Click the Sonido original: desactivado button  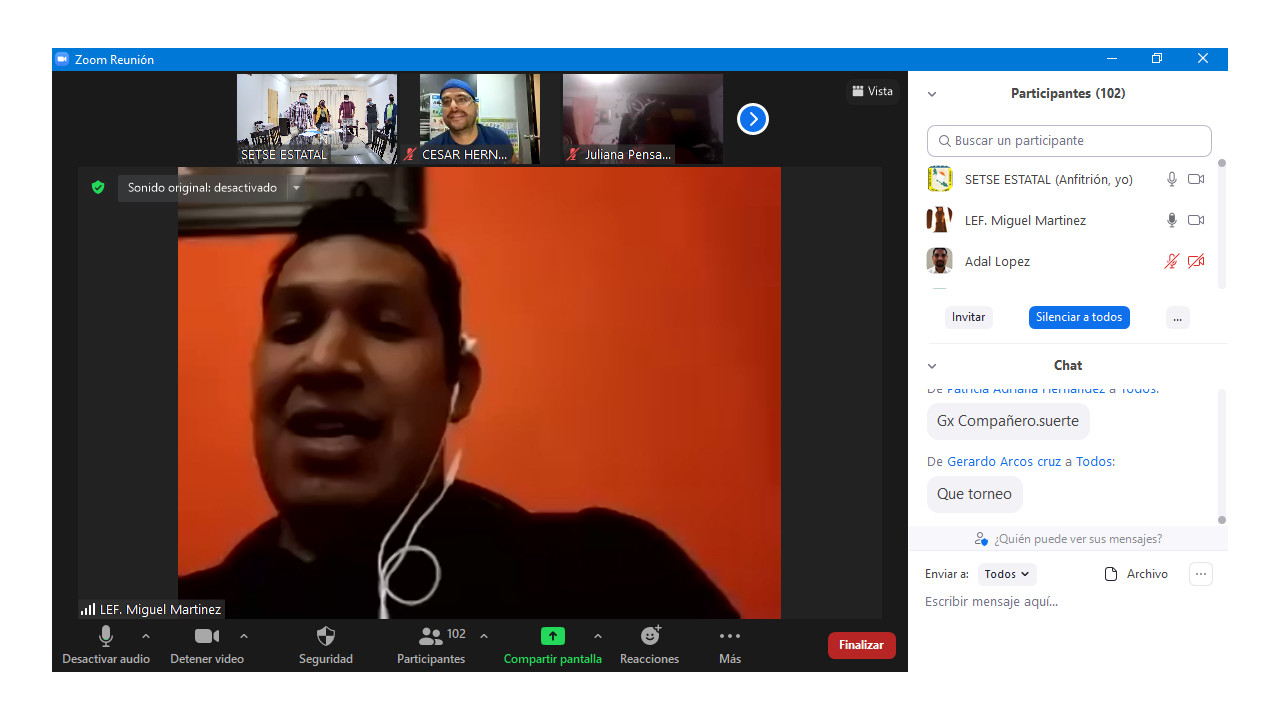coord(202,188)
